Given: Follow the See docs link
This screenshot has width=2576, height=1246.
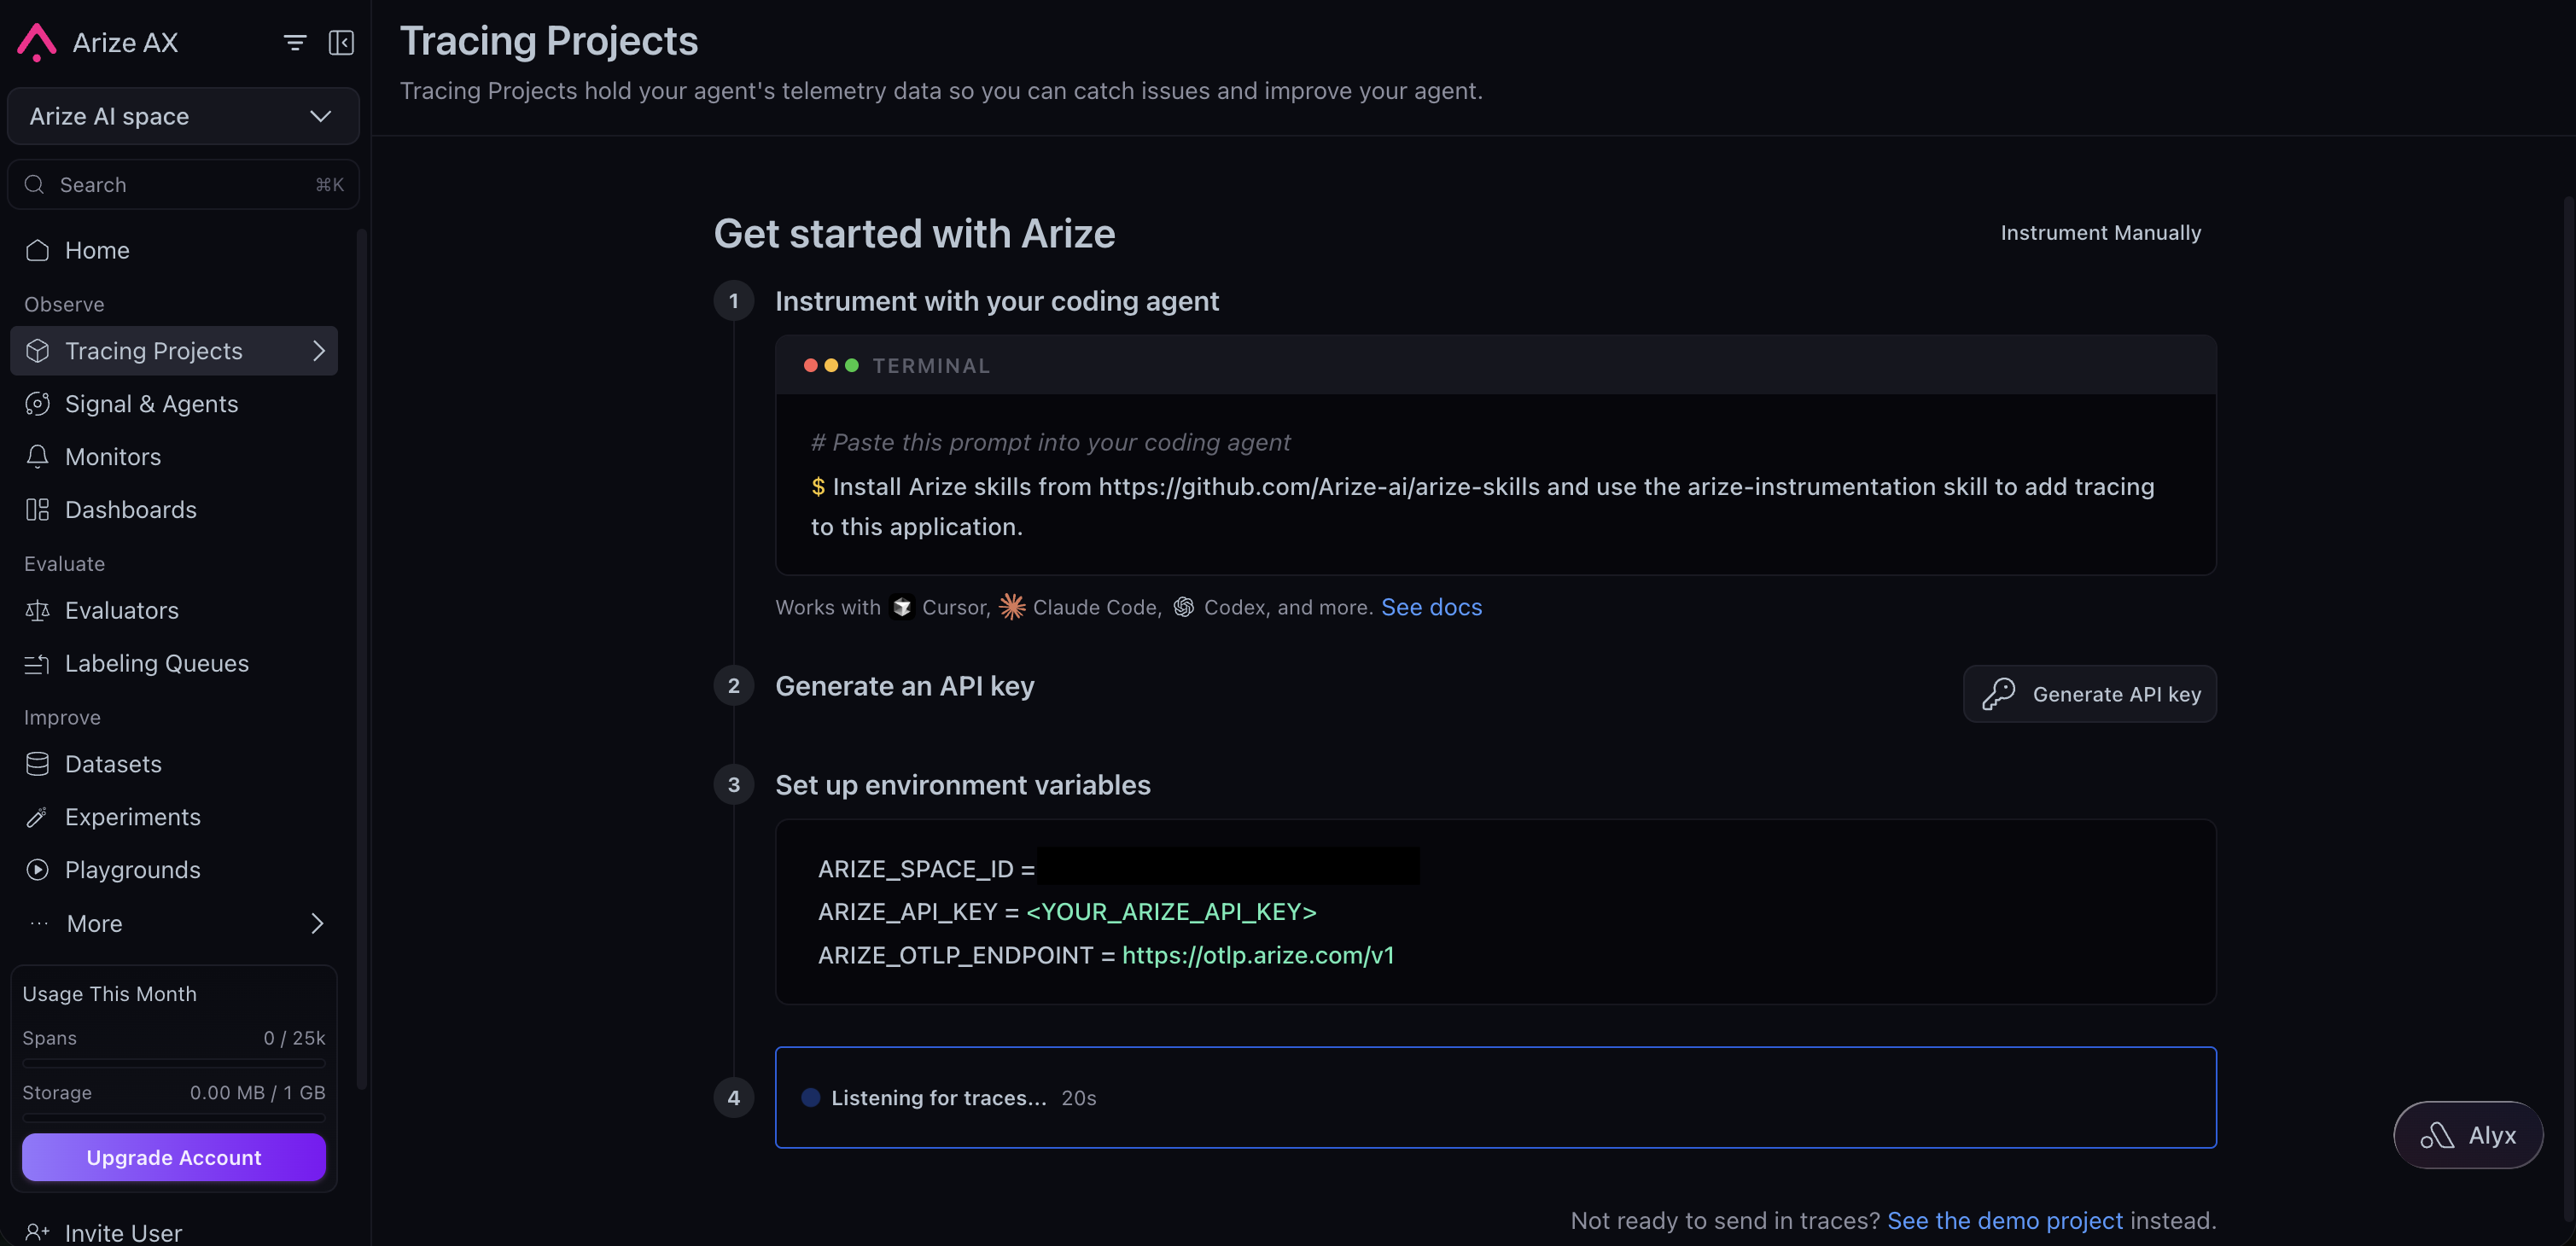Looking at the screenshot, I should 1432,608.
